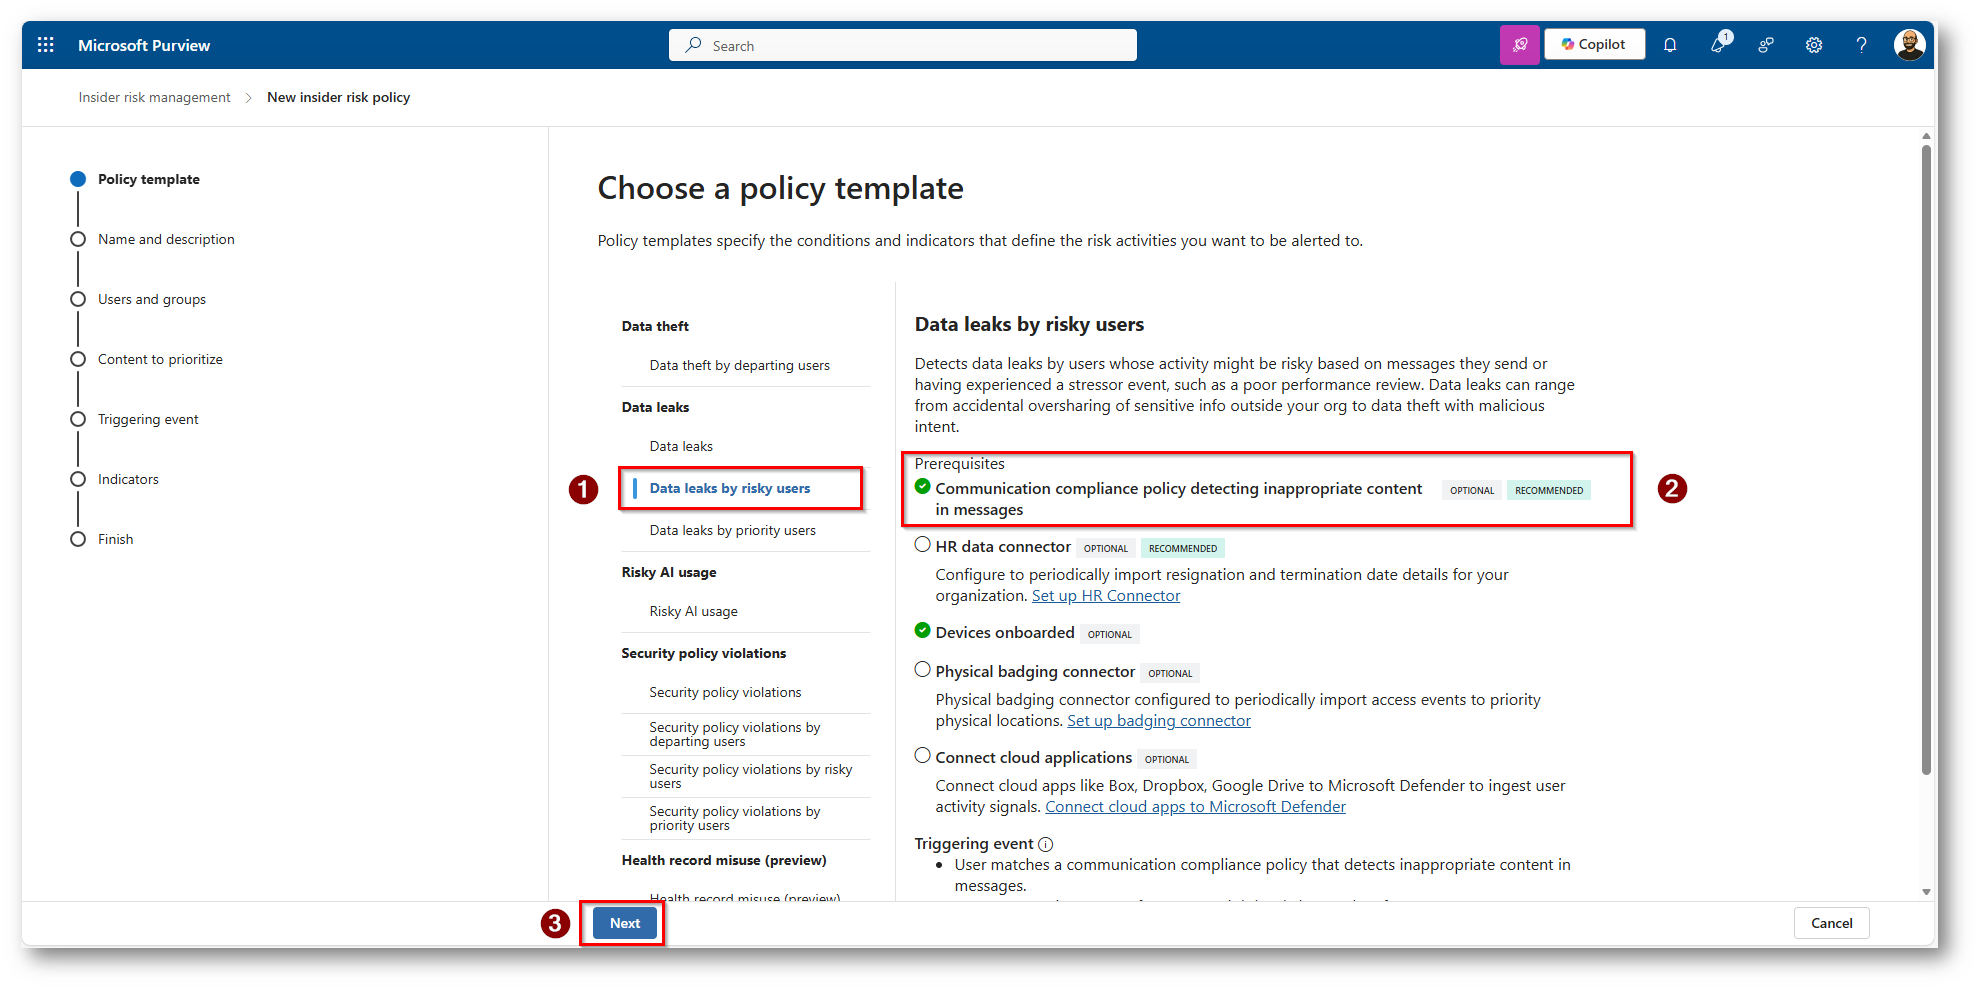This screenshot has height=990, width=1980.
Task: Open the Help question mark icon
Action: pos(1861,45)
